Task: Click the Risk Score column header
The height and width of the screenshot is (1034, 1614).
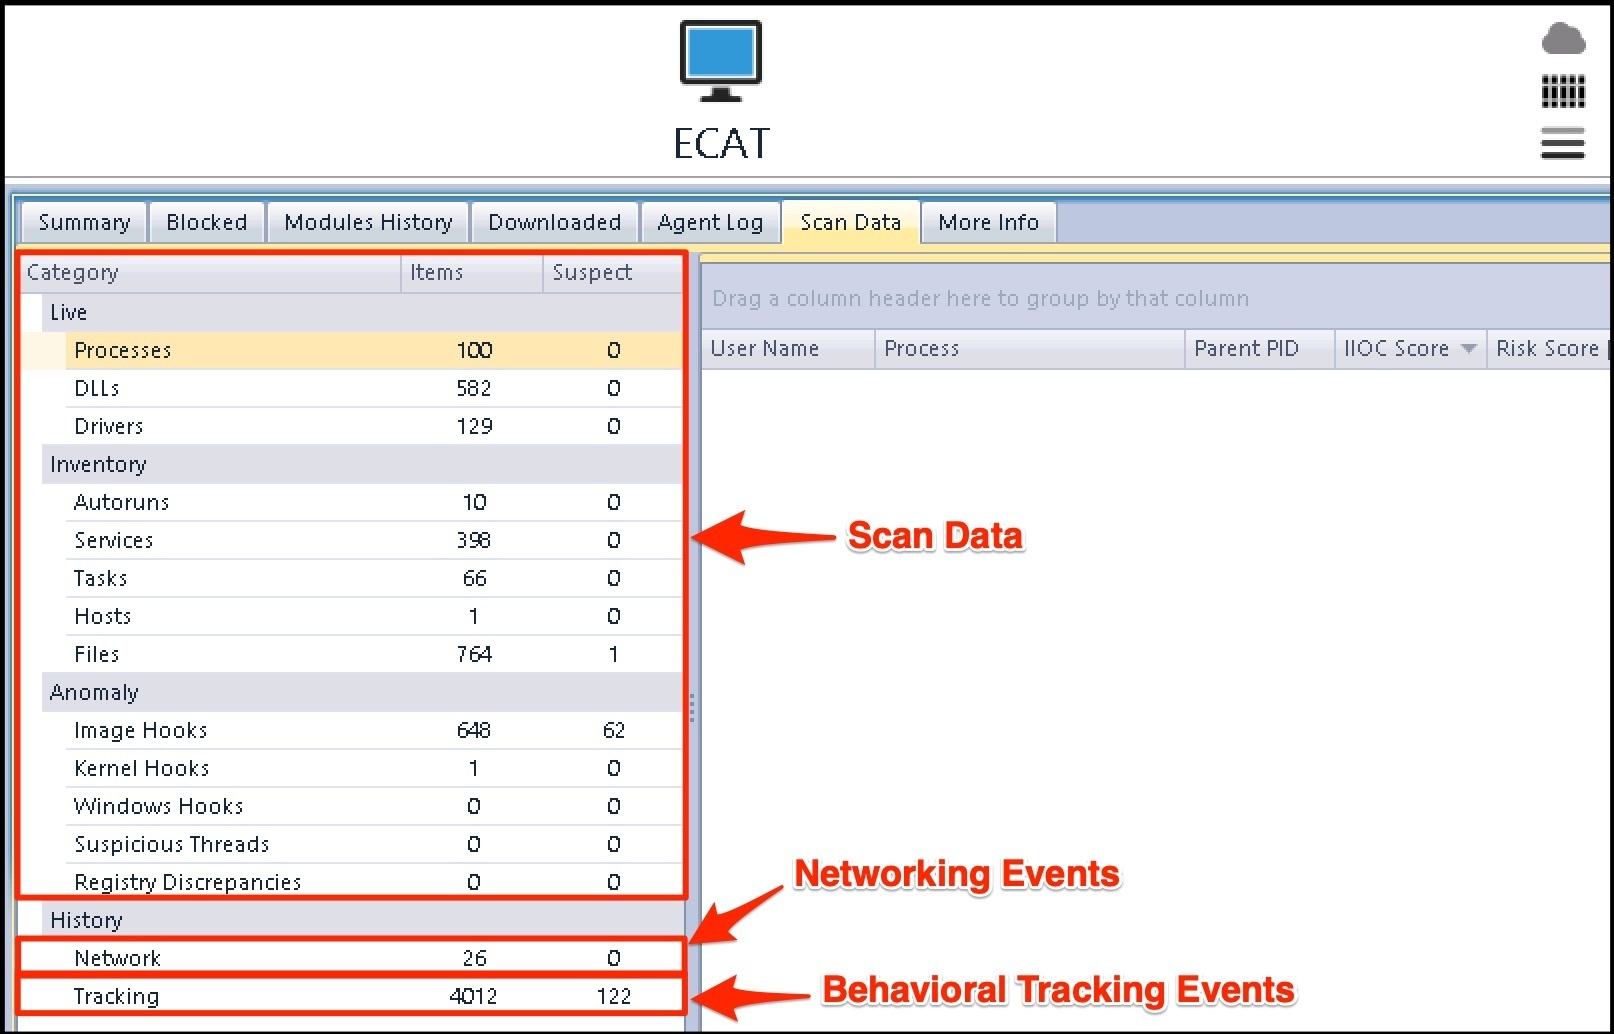Action: click(1548, 349)
